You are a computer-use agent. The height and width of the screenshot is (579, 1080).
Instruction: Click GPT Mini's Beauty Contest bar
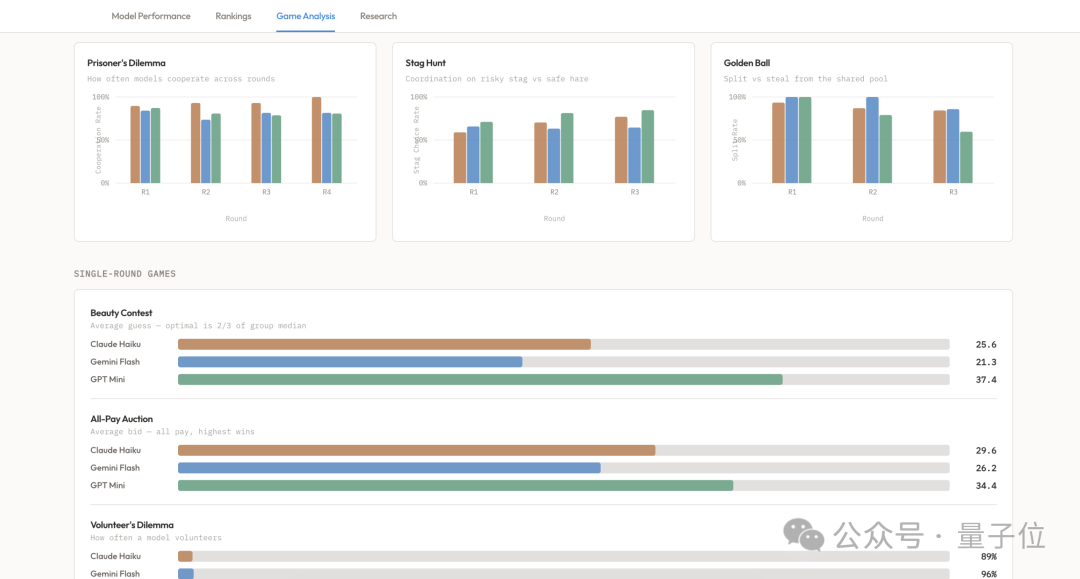pyautogui.click(x=480, y=379)
